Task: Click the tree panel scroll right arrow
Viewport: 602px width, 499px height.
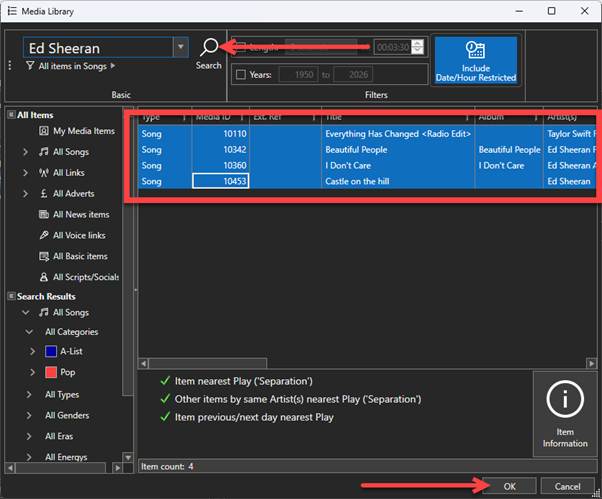Action: tap(117, 468)
